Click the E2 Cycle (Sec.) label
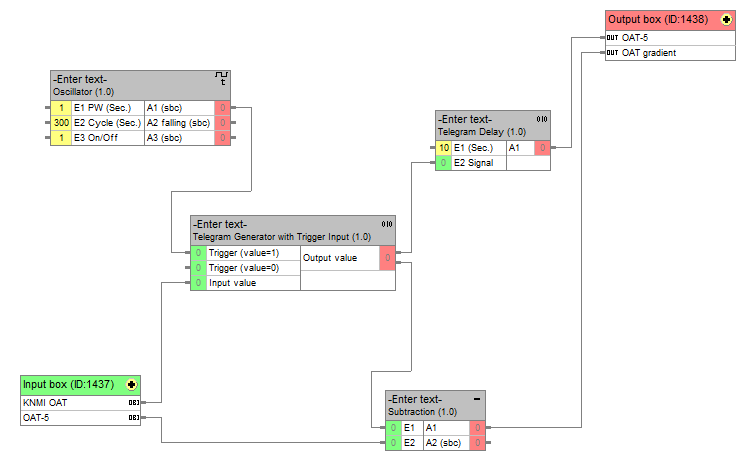 pos(108,123)
